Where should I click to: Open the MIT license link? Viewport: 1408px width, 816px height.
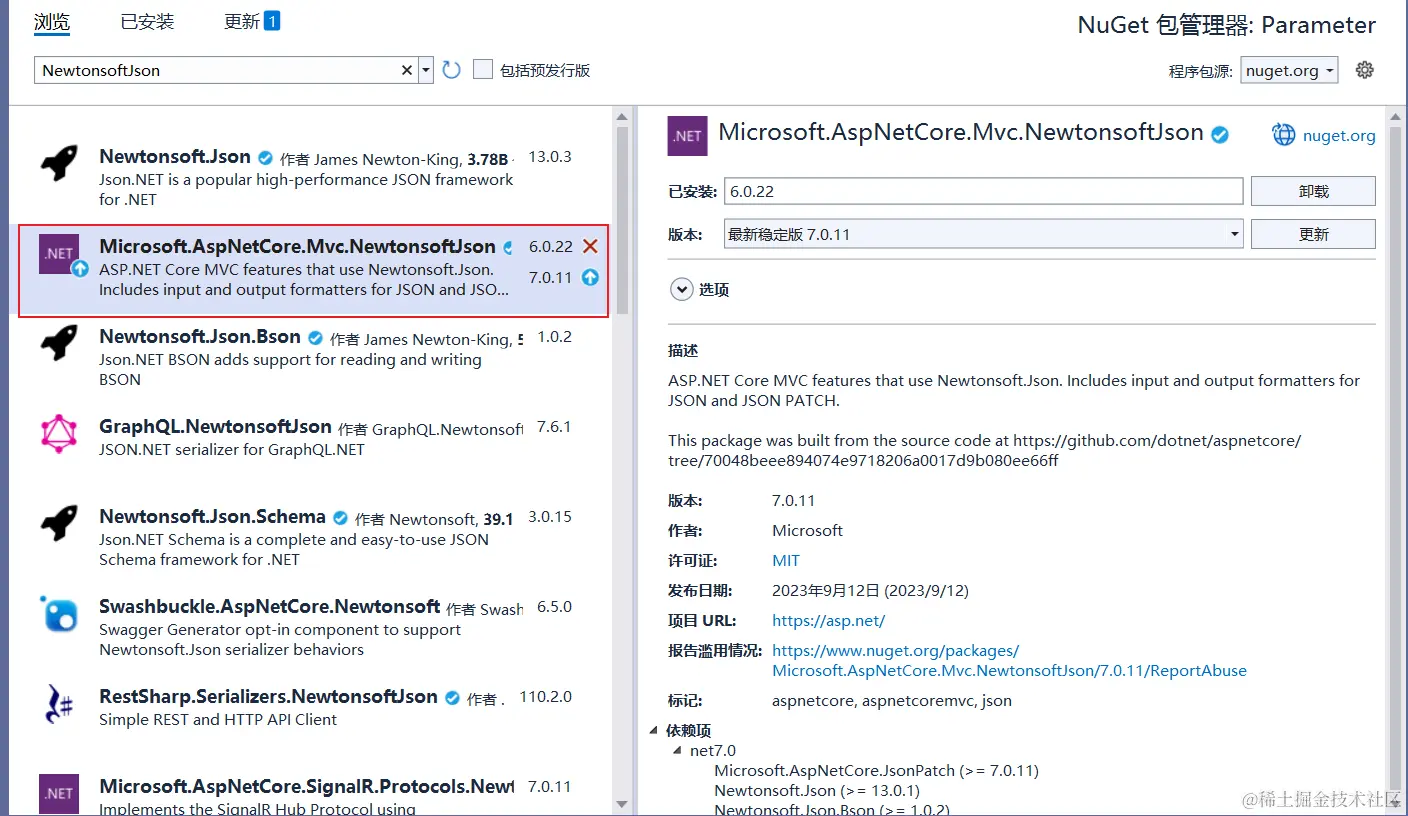[786, 560]
